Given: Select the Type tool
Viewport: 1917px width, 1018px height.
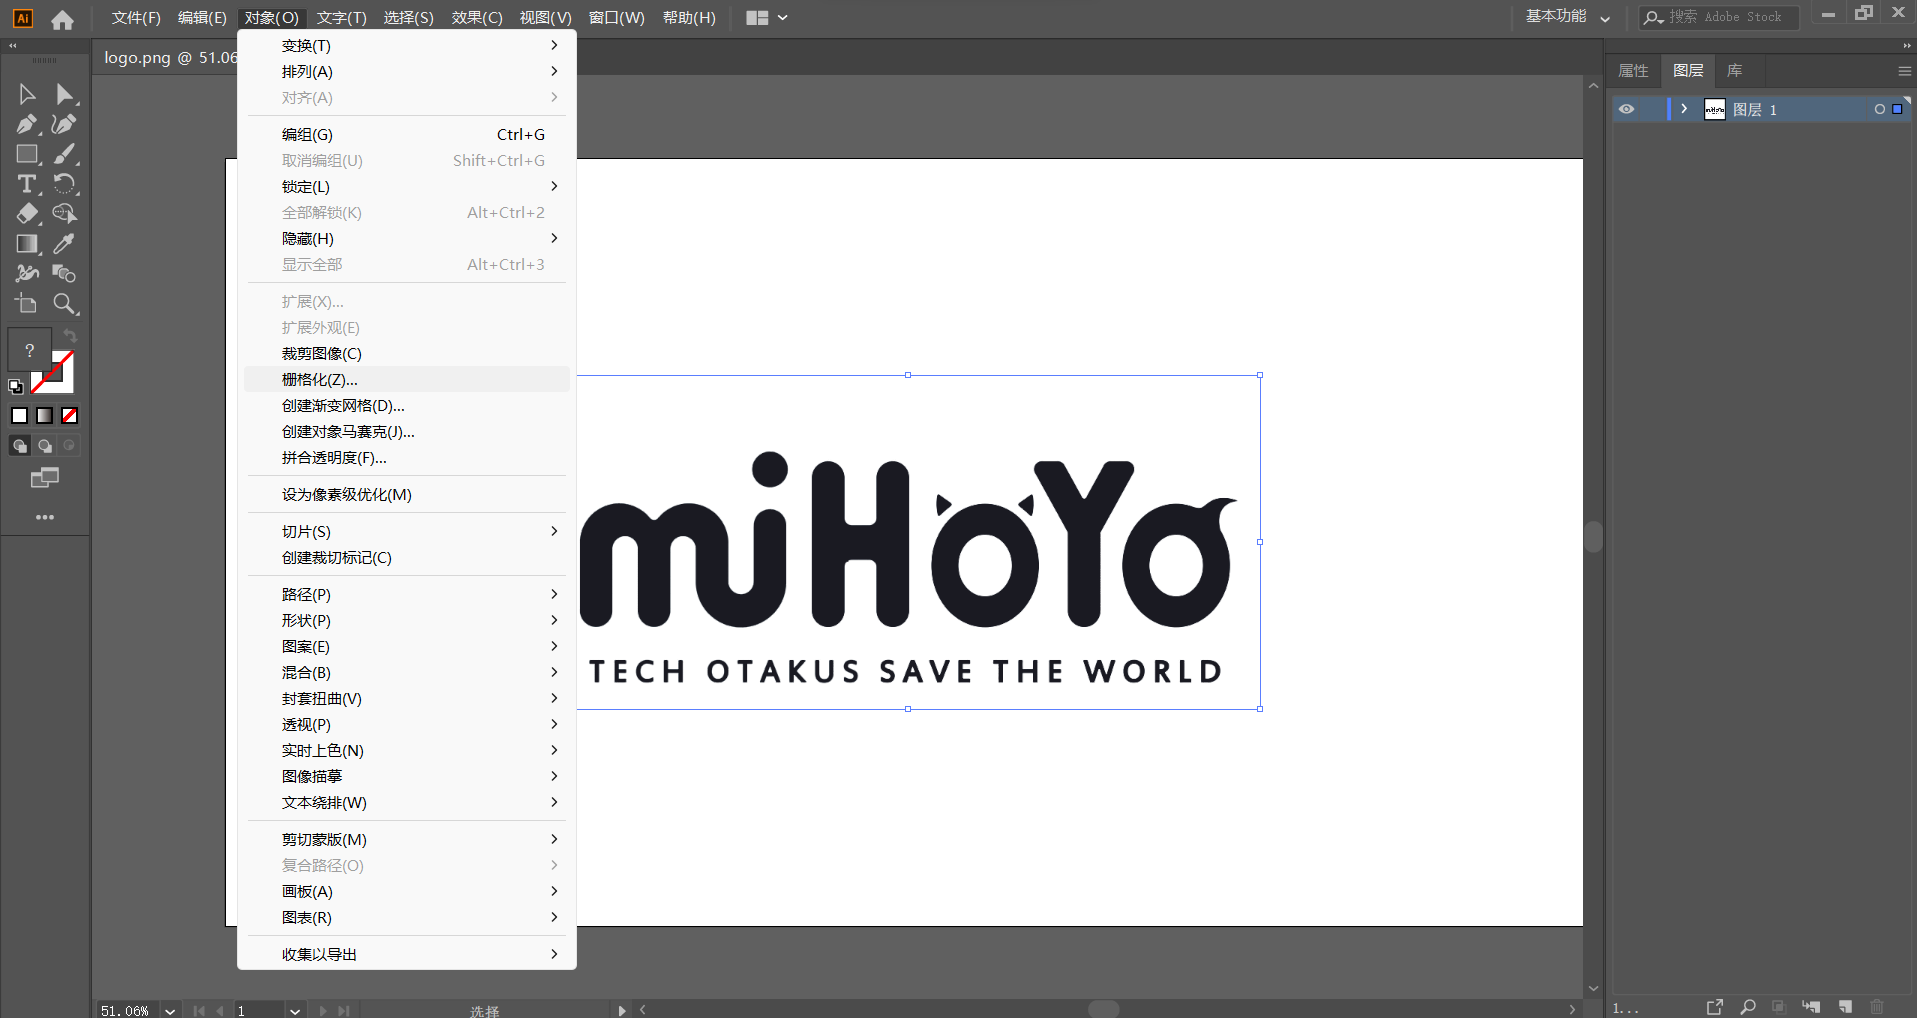Looking at the screenshot, I should [27, 184].
